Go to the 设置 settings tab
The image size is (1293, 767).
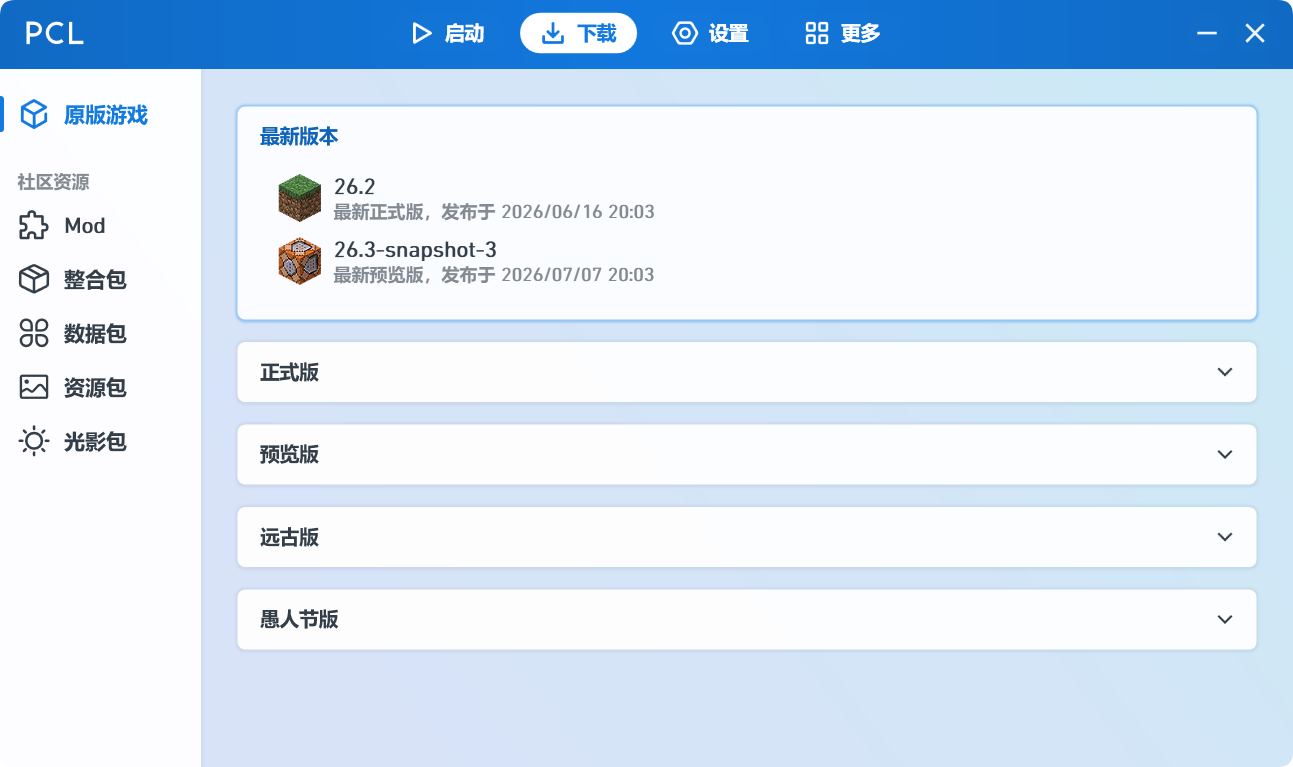[710, 33]
